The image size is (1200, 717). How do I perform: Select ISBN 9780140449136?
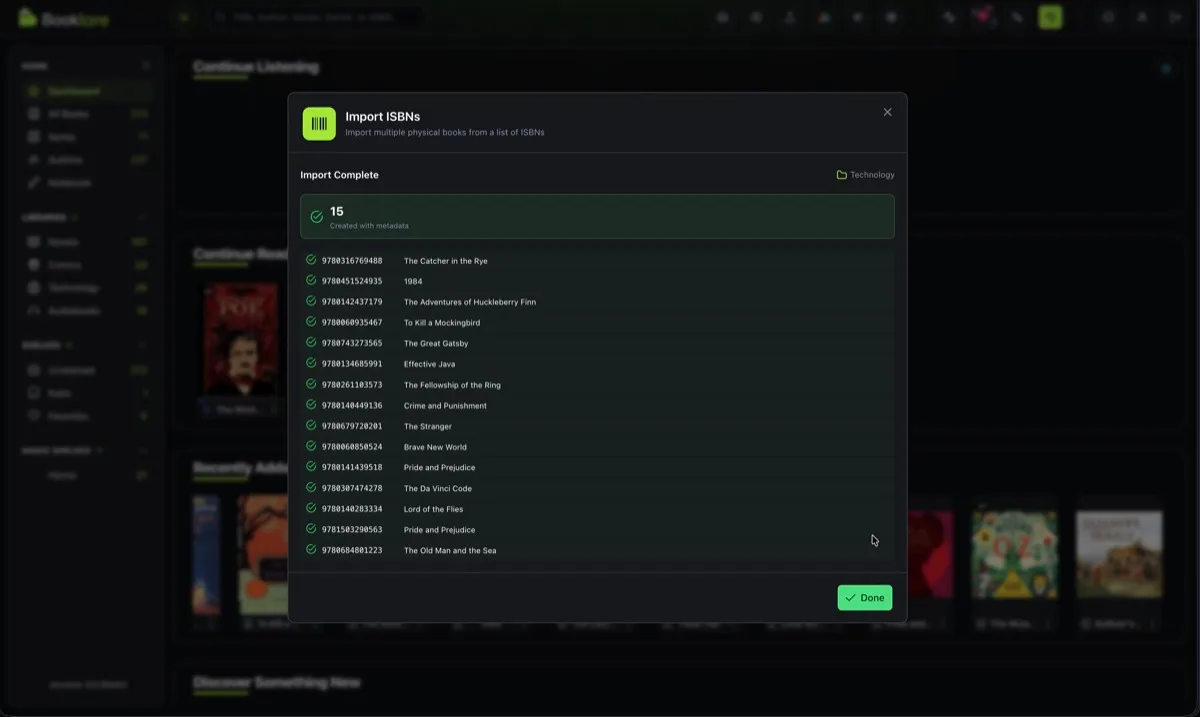pos(352,406)
